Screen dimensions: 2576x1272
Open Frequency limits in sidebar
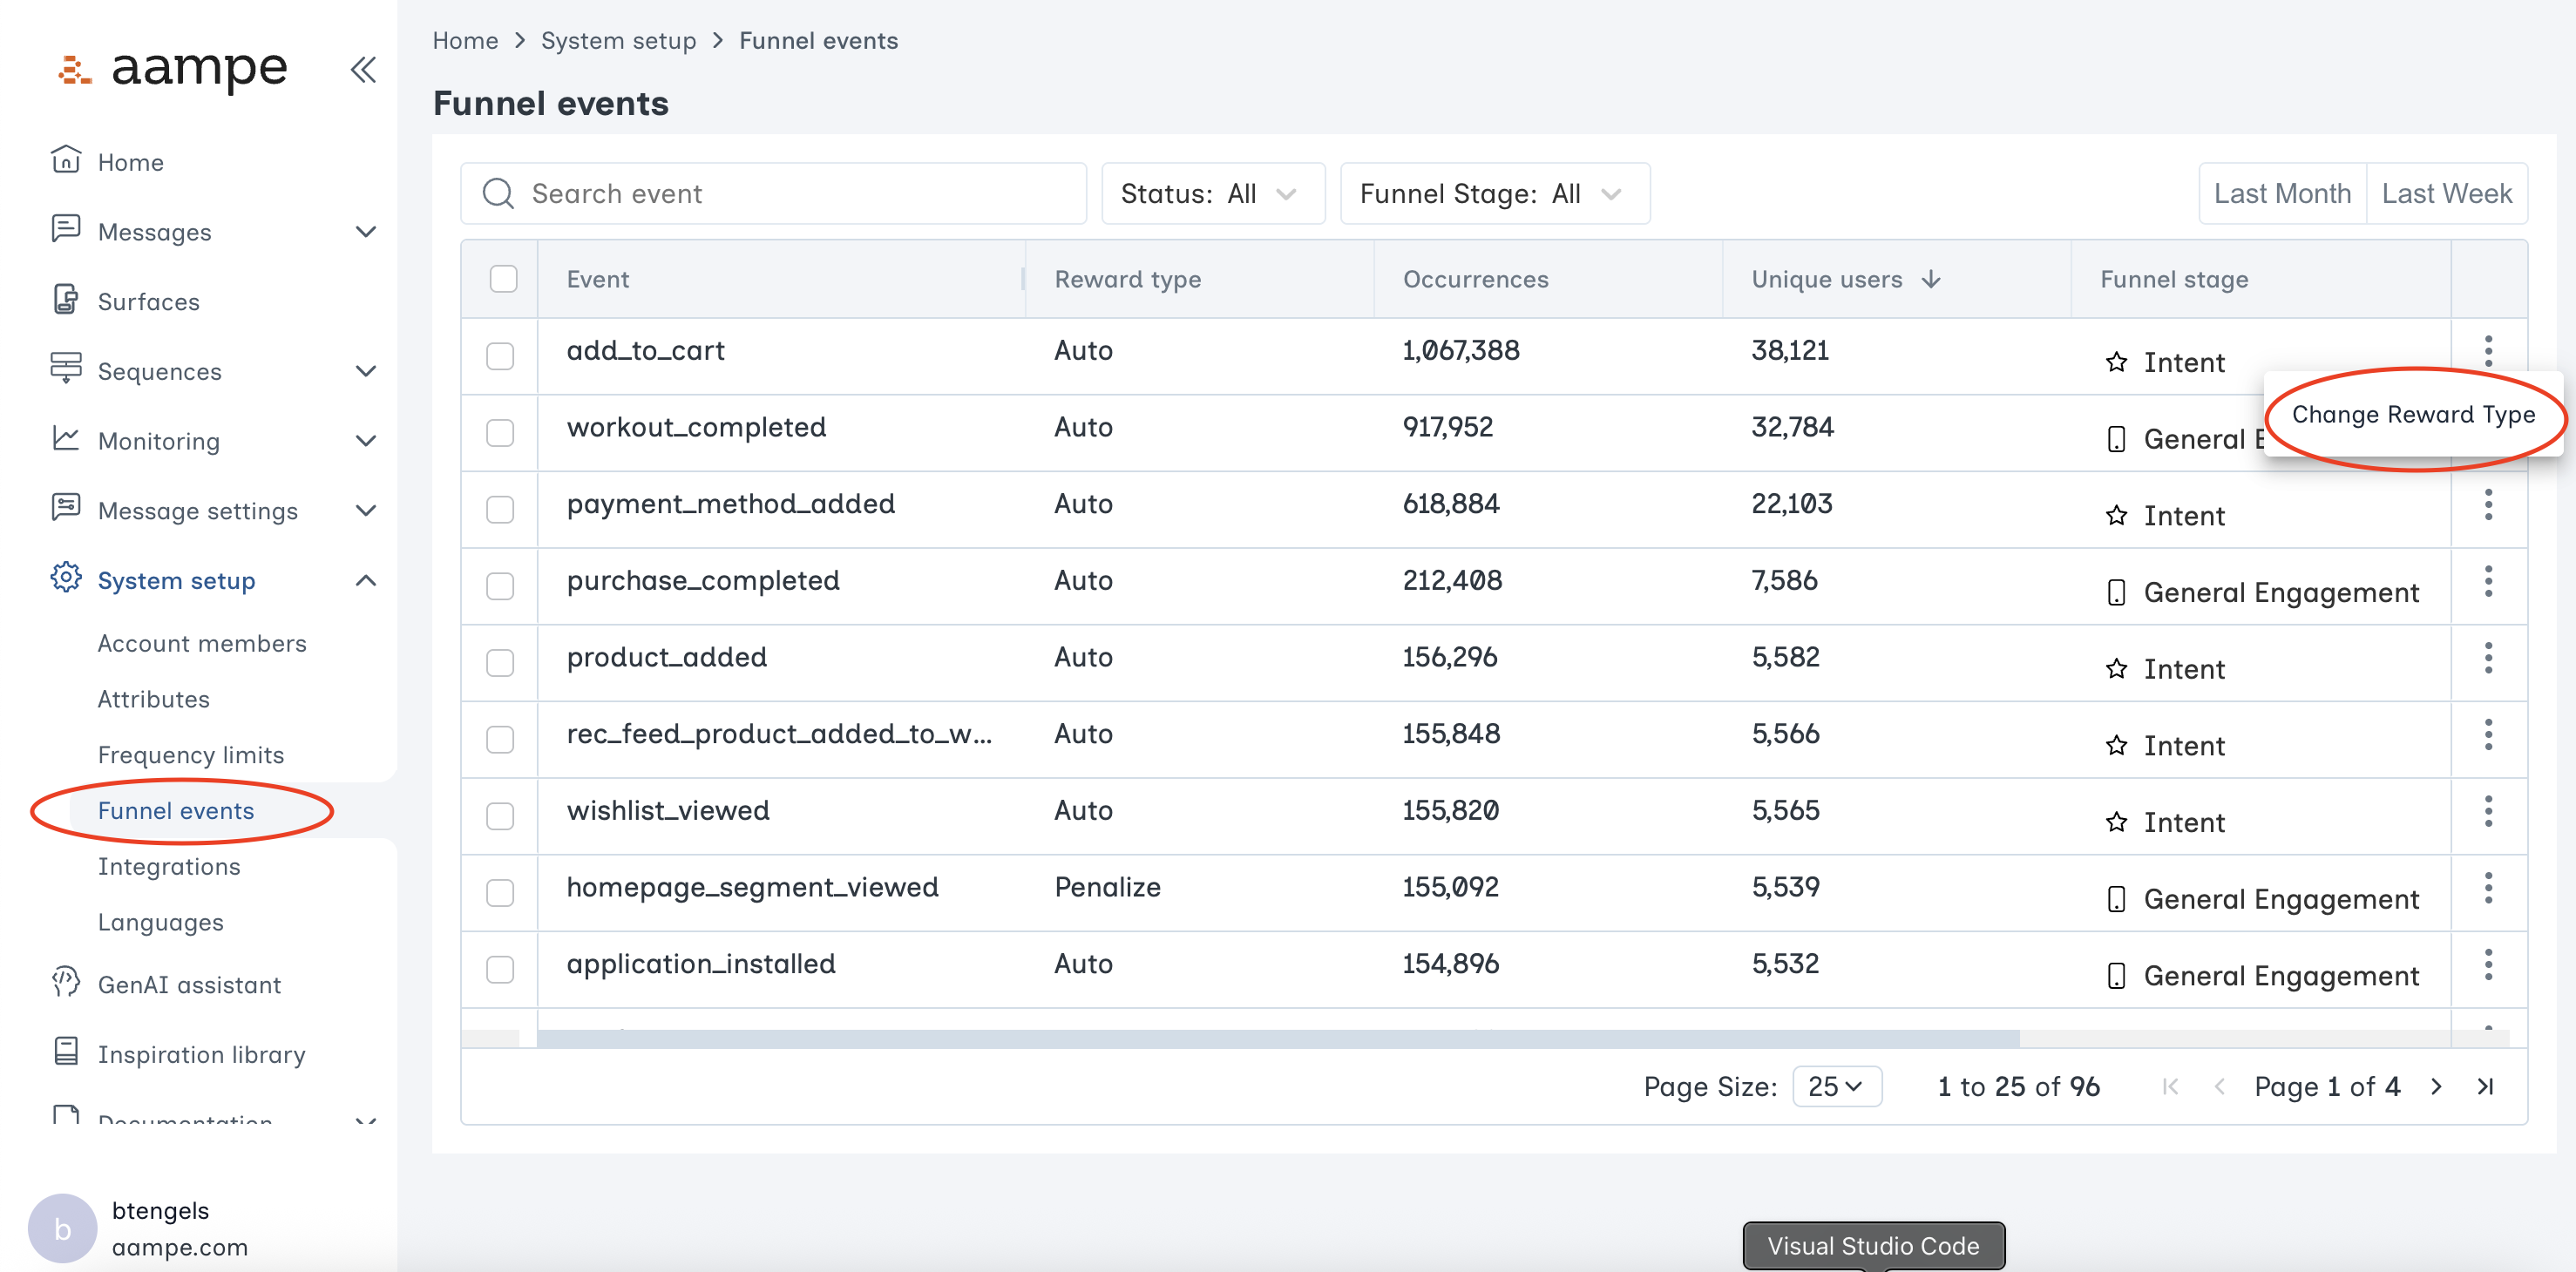191,755
